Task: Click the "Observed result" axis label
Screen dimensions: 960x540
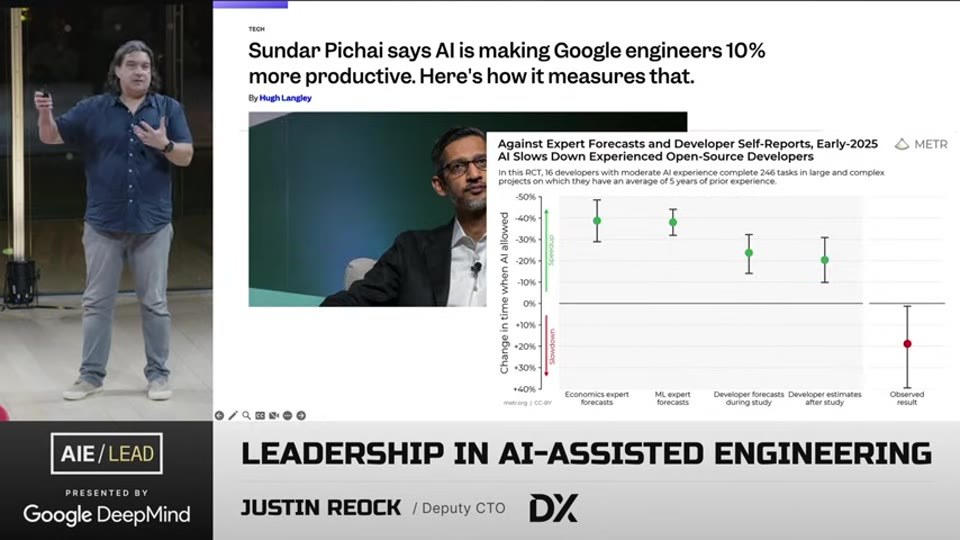Action: [907, 399]
